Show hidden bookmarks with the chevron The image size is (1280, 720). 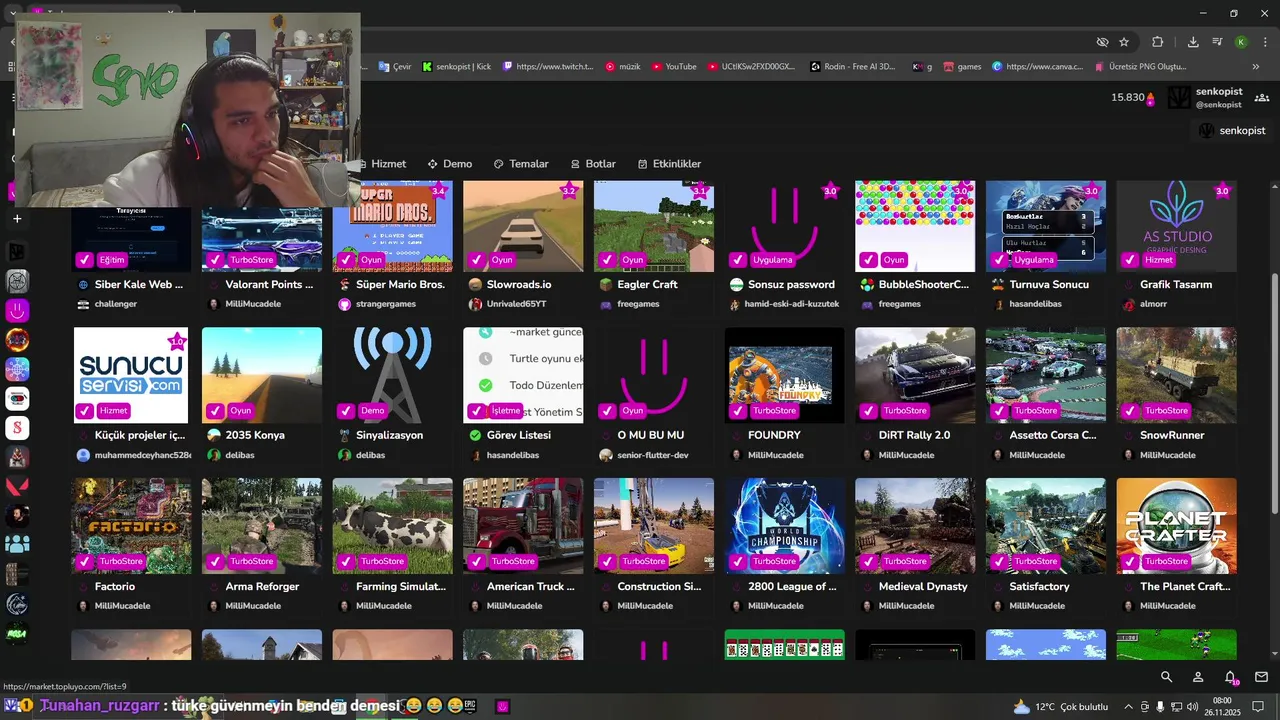[1258, 67]
